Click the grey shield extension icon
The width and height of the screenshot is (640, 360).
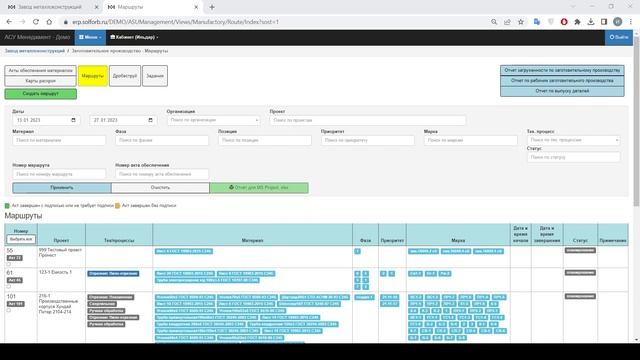point(551,22)
